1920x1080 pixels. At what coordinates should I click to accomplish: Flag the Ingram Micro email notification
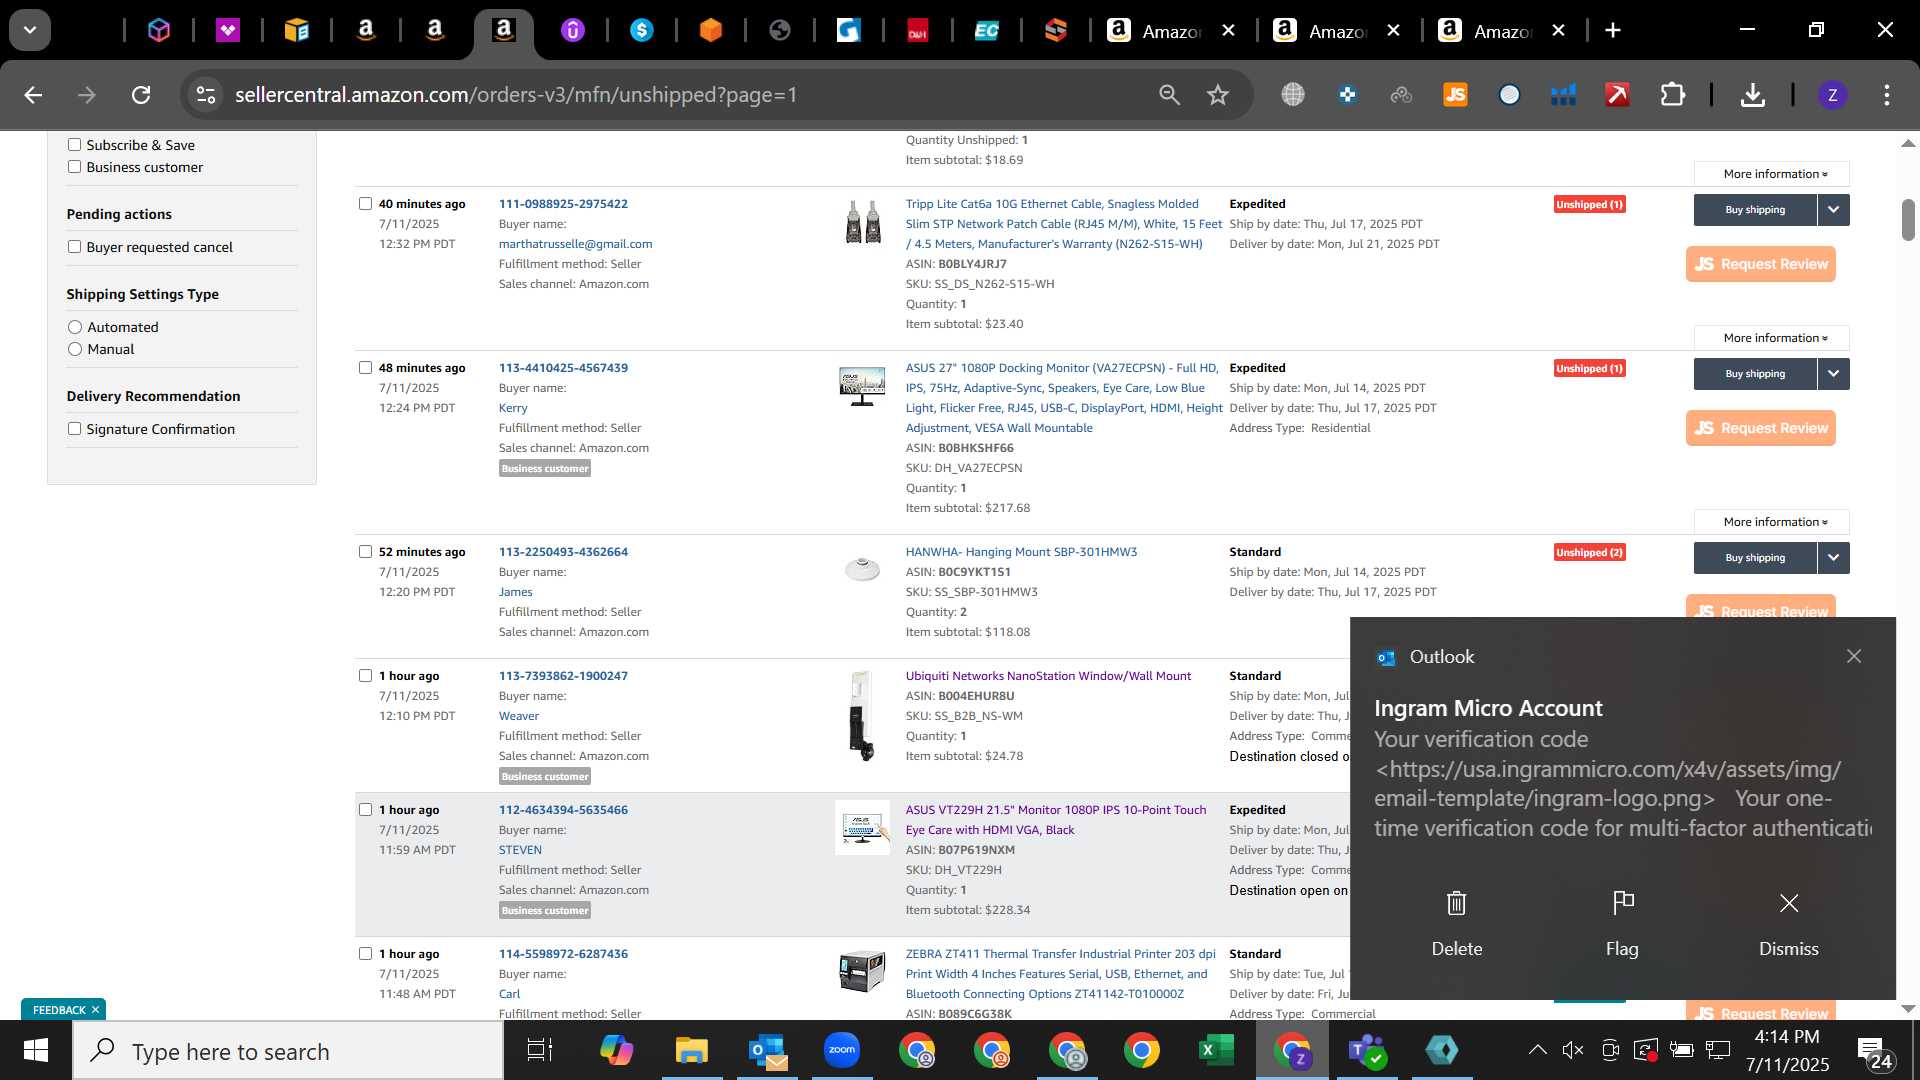(x=1622, y=924)
